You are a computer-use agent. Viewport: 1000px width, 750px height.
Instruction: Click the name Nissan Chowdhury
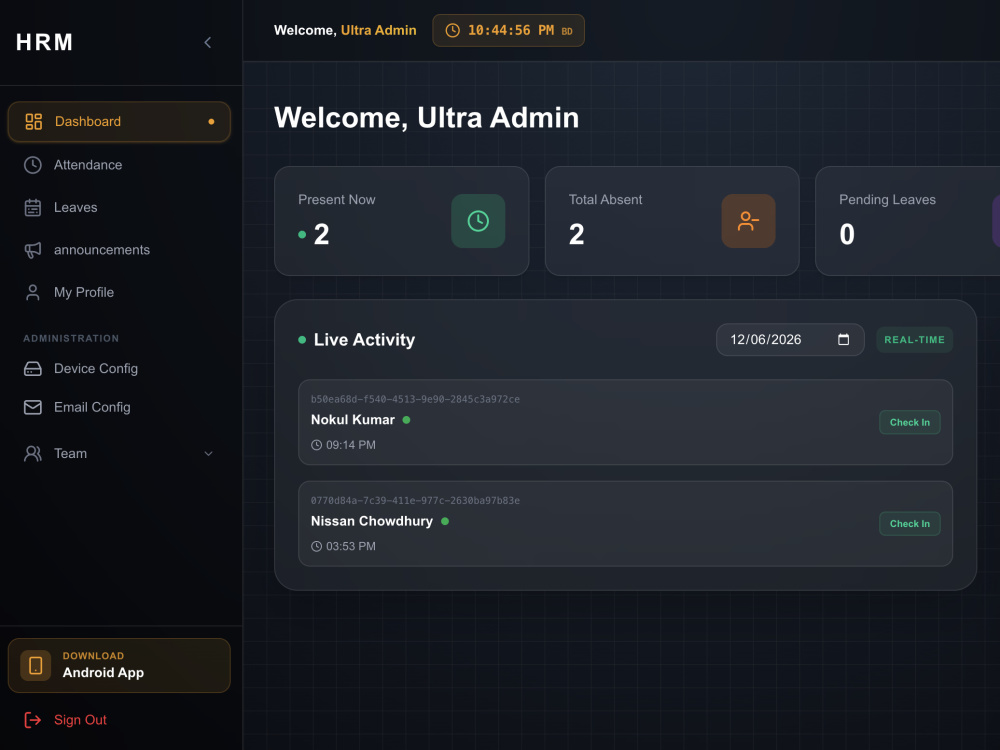(372, 521)
